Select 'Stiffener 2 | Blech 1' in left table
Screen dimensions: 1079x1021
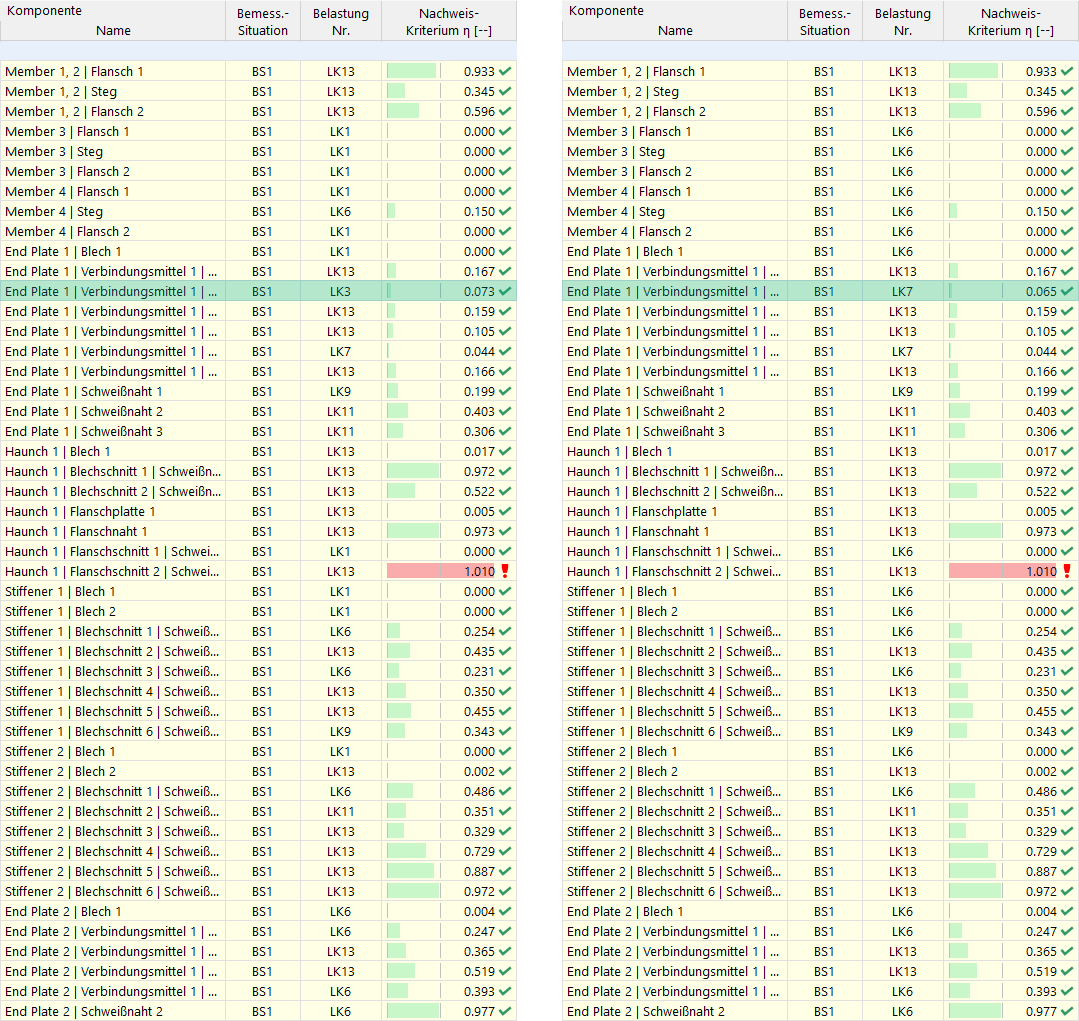point(61,751)
